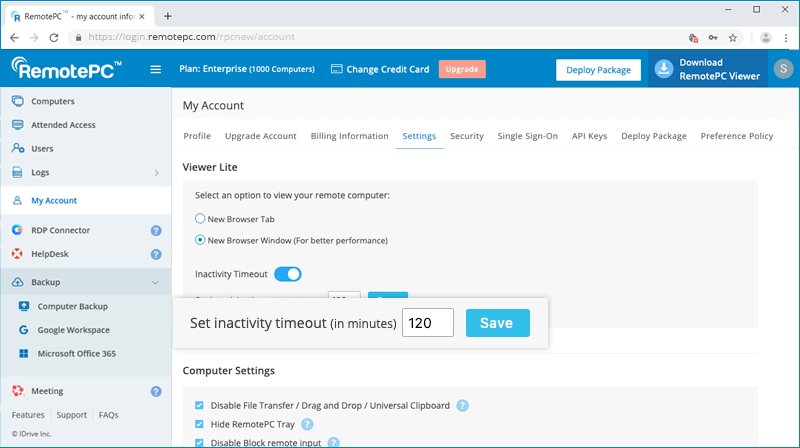Open the Billing Information tab

pos(349,136)
